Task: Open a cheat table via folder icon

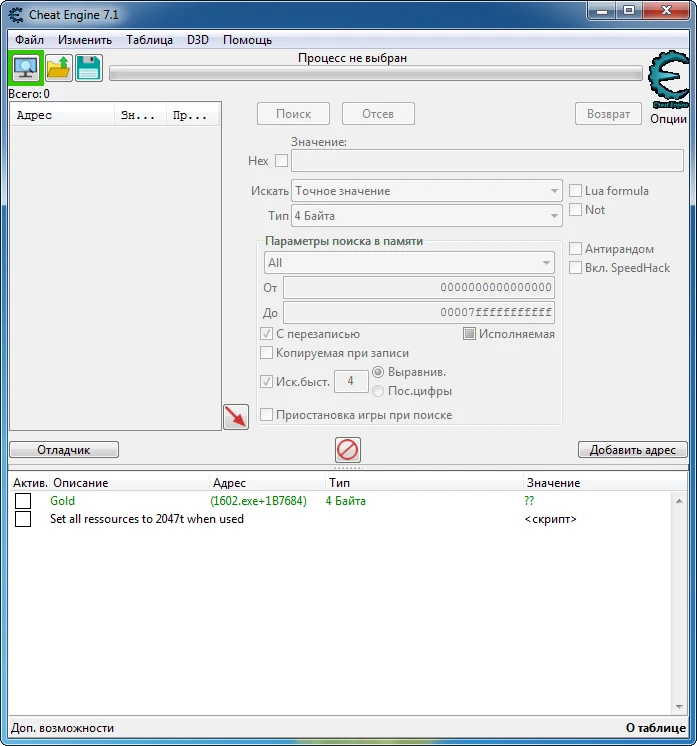Action: [59, 68]
